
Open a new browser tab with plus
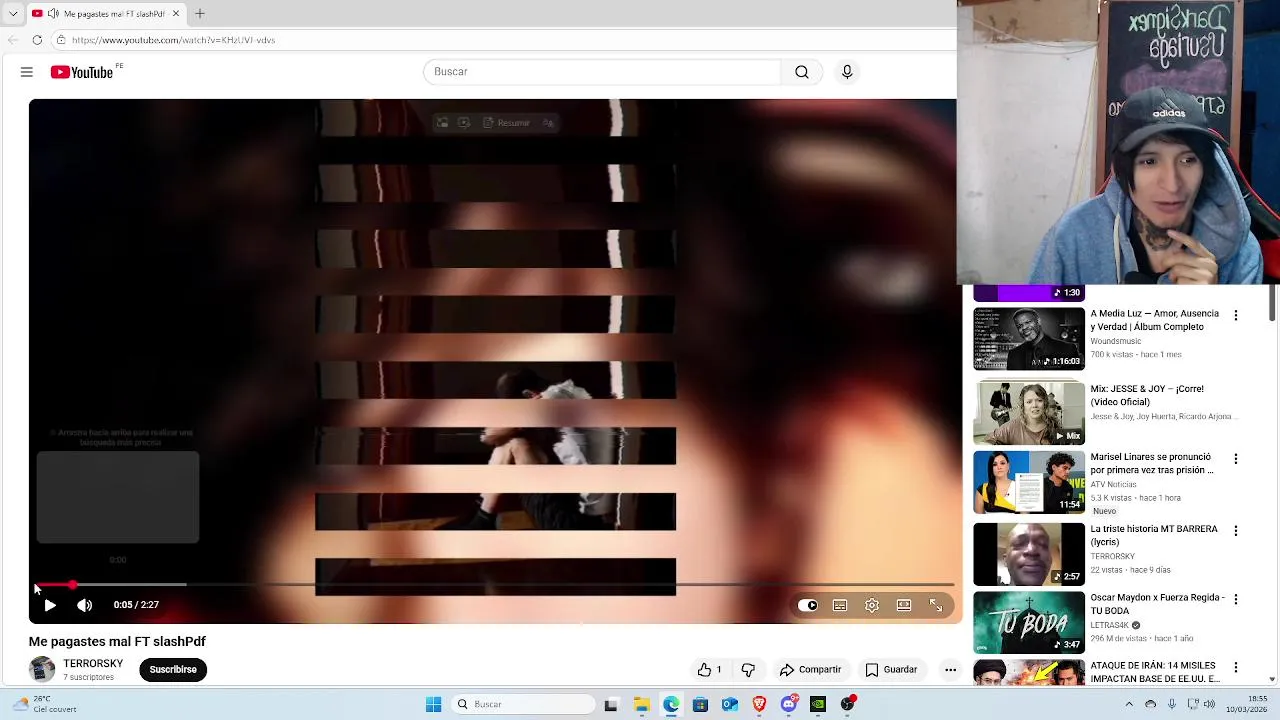[x=200, y=13]
